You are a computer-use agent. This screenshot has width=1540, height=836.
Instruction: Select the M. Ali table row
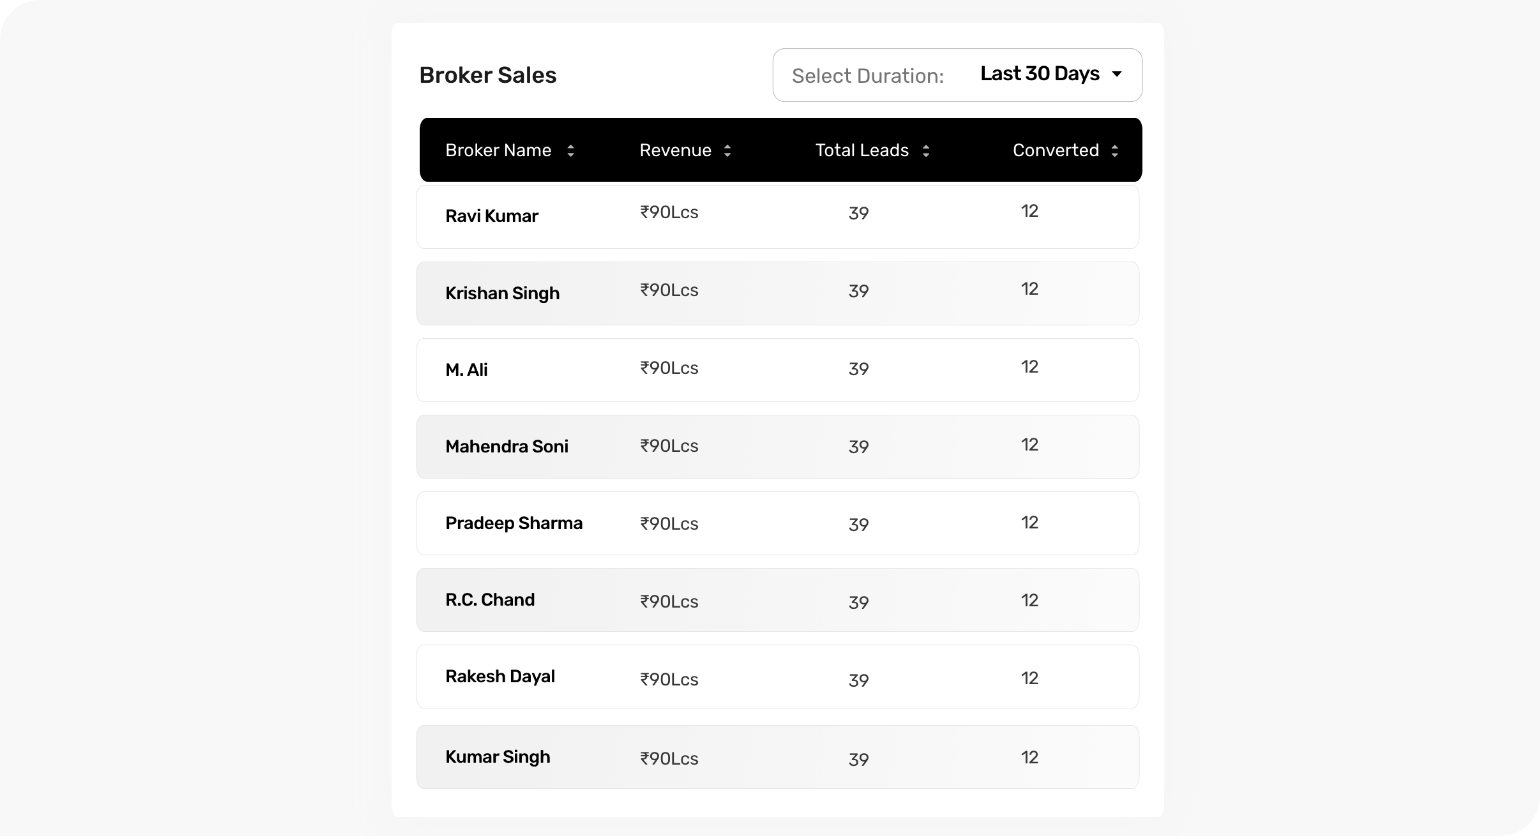tap(778, 370)
